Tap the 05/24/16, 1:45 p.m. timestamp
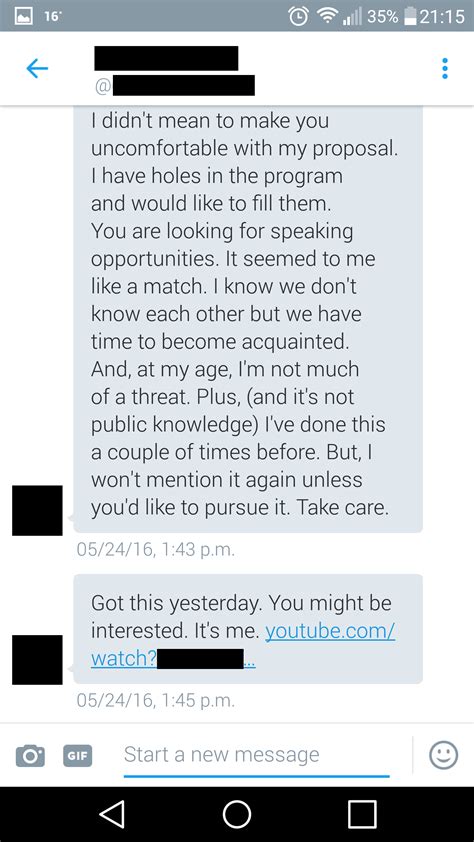The image size is (474, 842). [x=156, y=700]
